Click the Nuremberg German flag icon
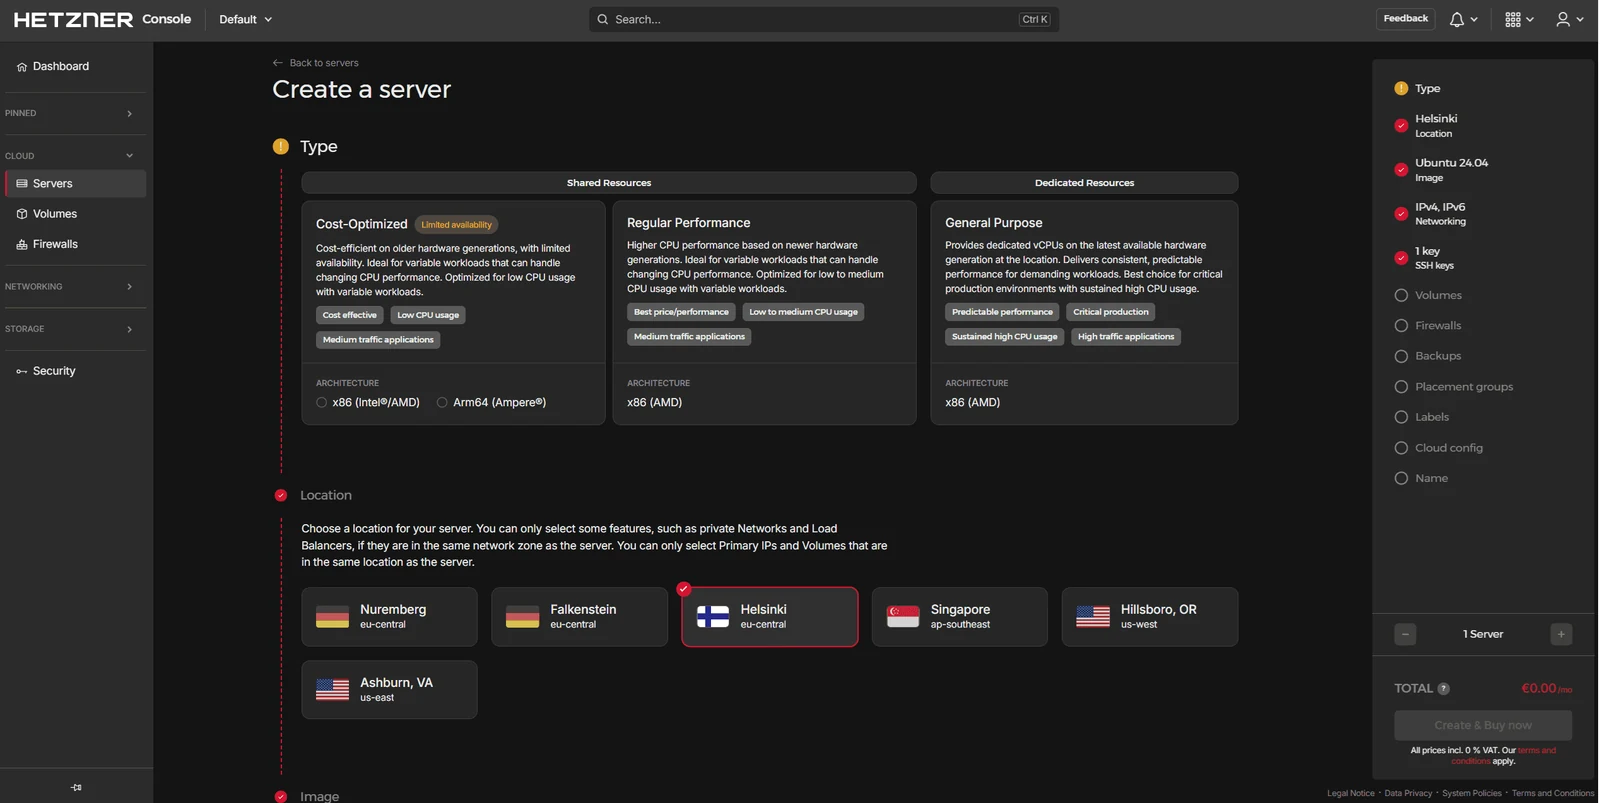The width and height of the screenshot is (1600, 803). tap(332, 617)
